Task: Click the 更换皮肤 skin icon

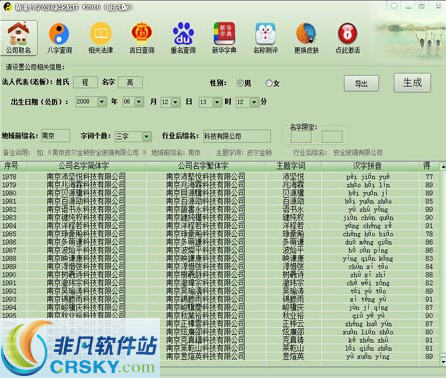Action: pos(306,38)
